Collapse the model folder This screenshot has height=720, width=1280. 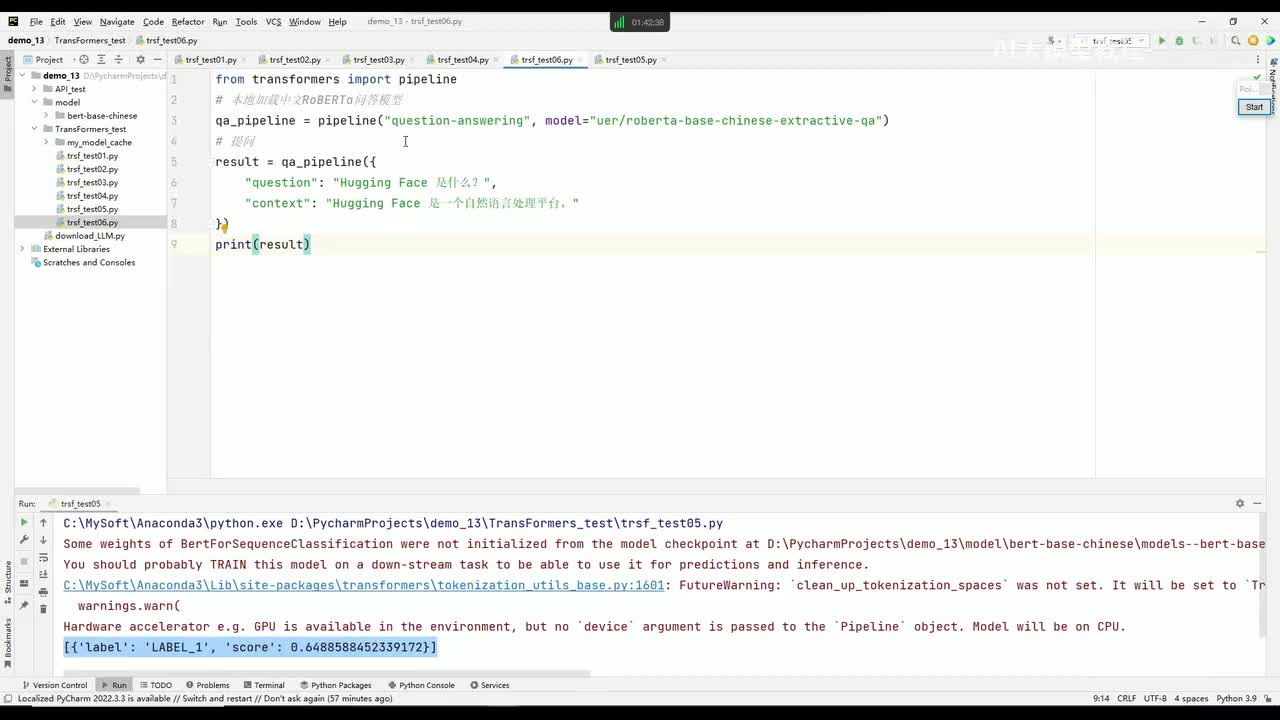(34, 102)
